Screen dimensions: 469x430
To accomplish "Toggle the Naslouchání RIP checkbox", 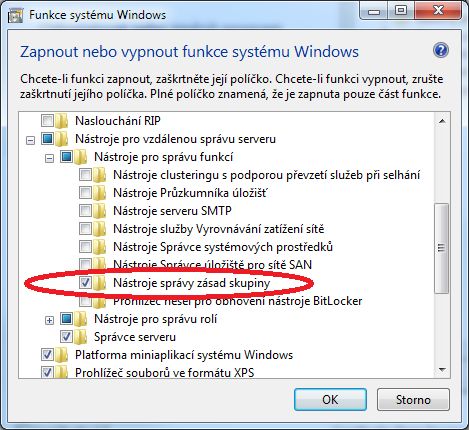I will (x=47, y=120).
